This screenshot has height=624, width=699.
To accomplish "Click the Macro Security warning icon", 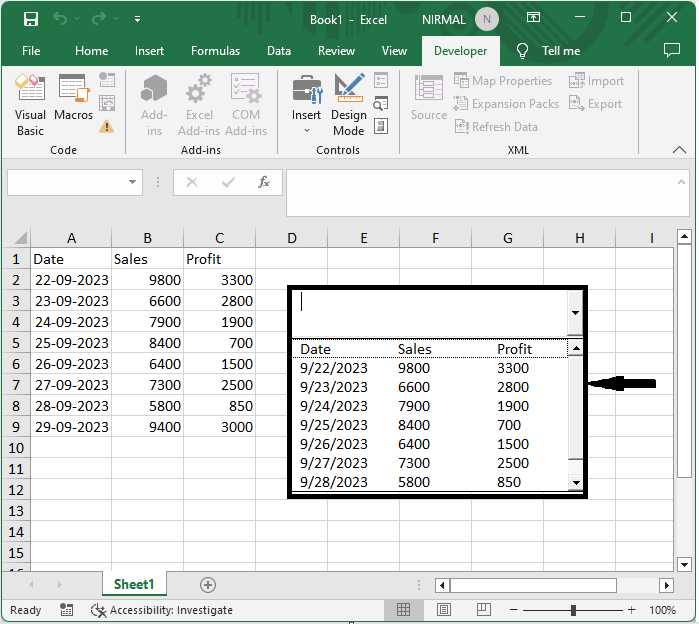I will coord(107,127).
